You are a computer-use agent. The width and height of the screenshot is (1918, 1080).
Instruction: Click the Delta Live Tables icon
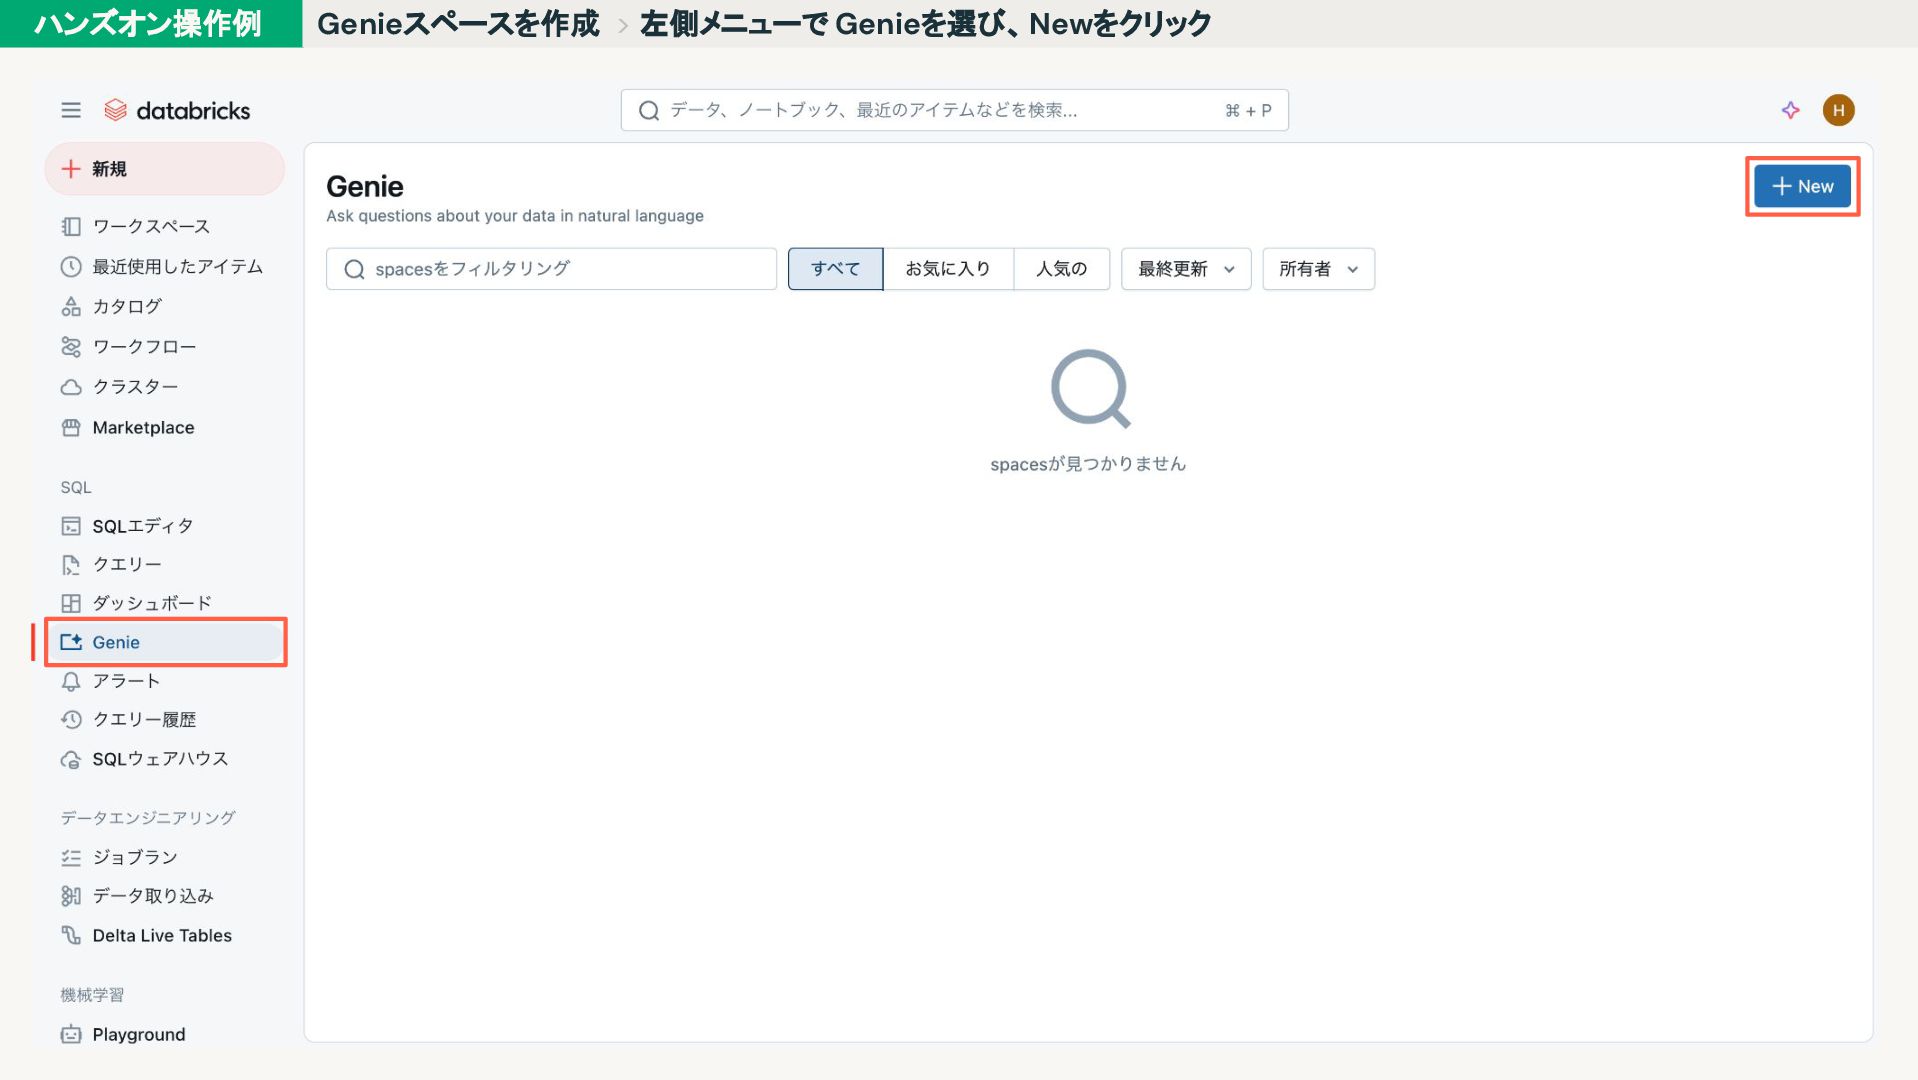(x=71, y=935)
